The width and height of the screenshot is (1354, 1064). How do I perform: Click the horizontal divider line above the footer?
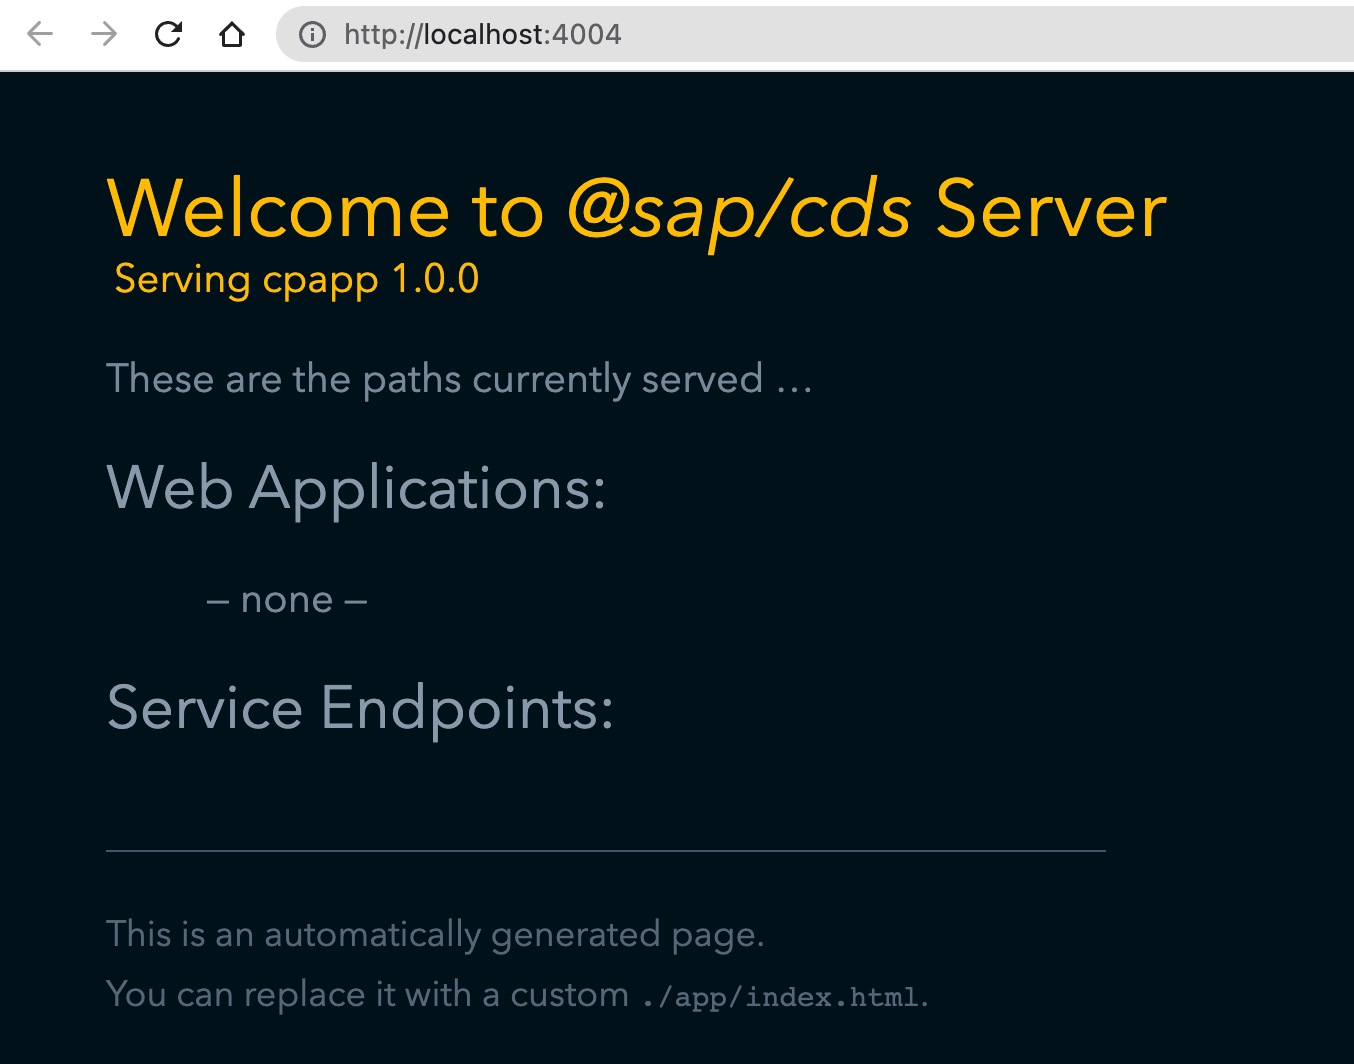(606, 851)
